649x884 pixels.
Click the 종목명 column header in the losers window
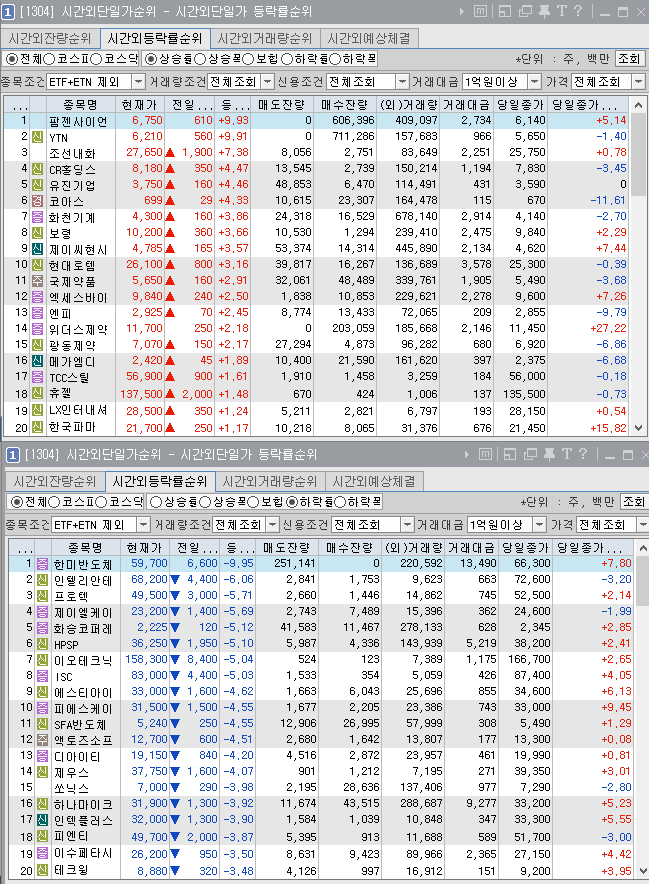tap(86, 547)
